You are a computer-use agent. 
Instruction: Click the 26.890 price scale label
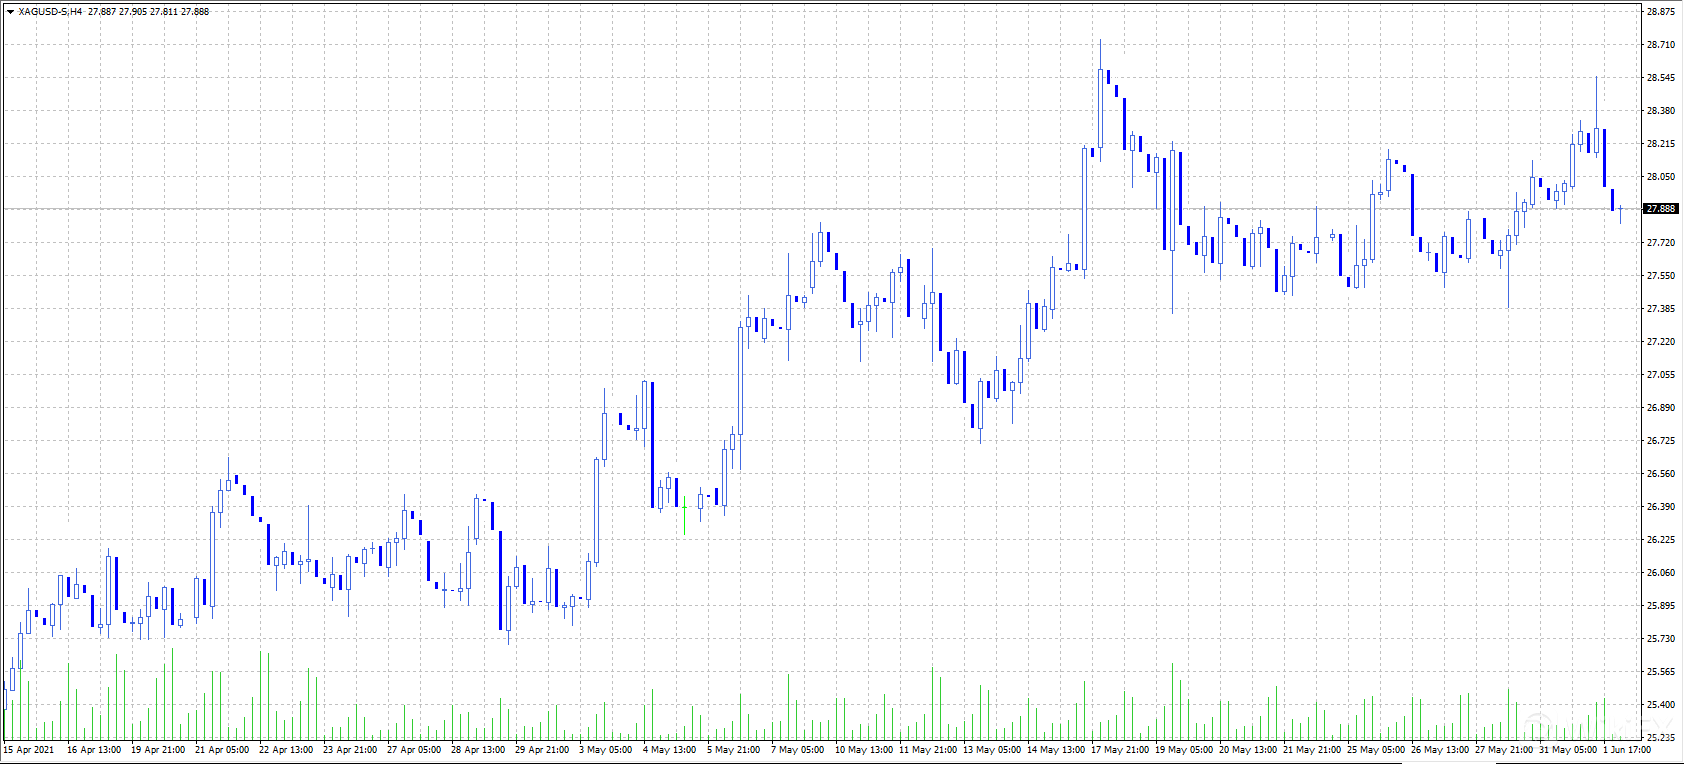pyautogui.click(x=1661, y=408)
